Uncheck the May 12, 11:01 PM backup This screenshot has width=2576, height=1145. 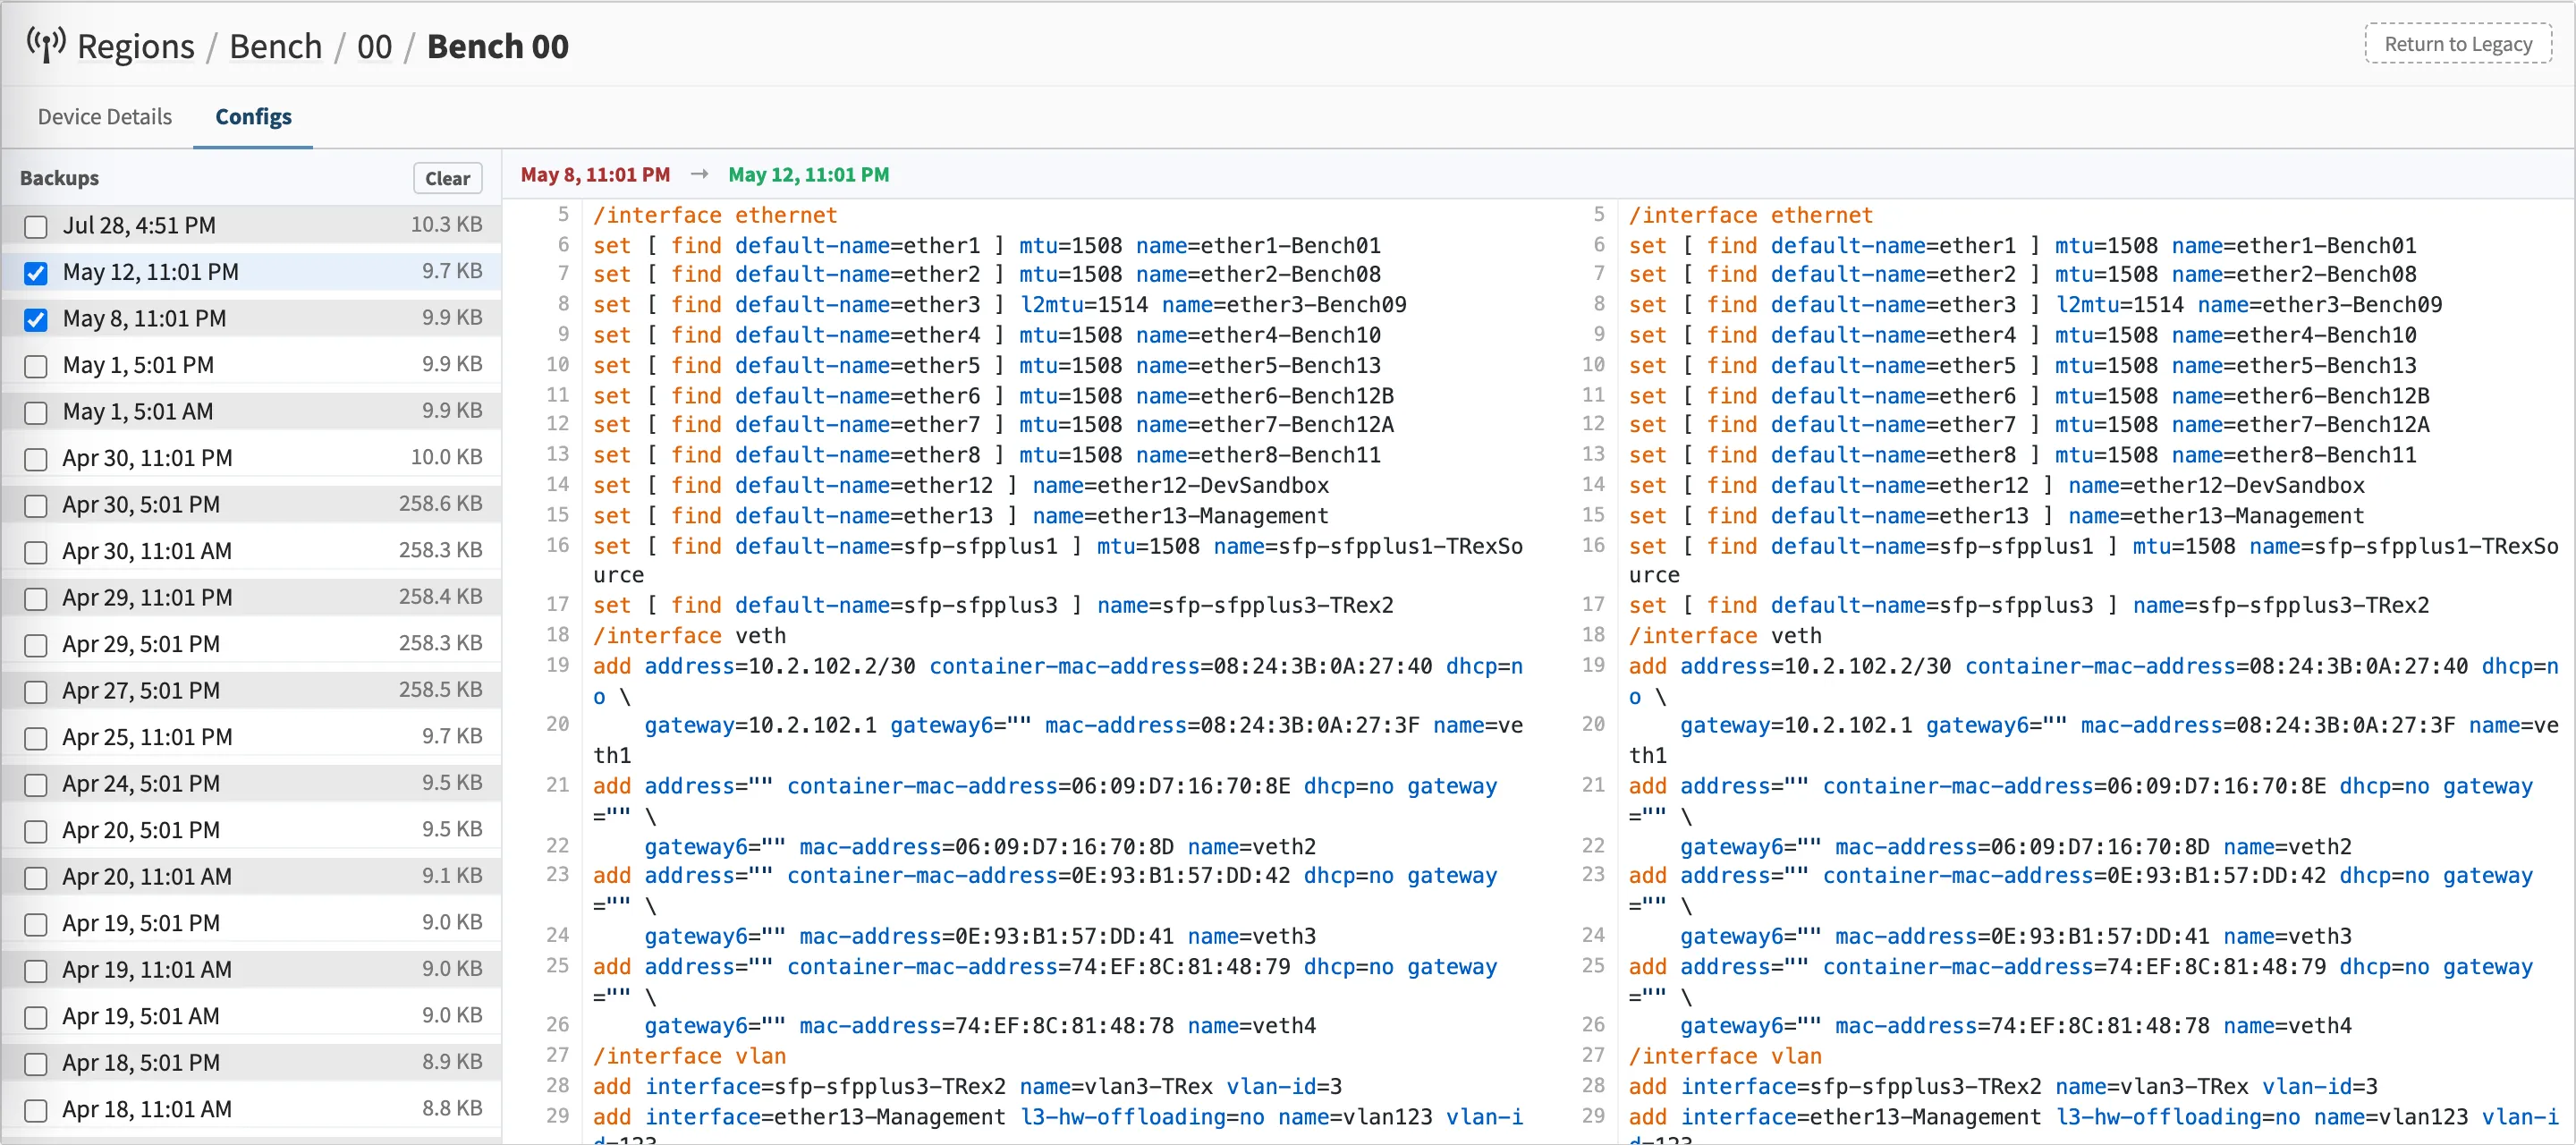[36, 273]
